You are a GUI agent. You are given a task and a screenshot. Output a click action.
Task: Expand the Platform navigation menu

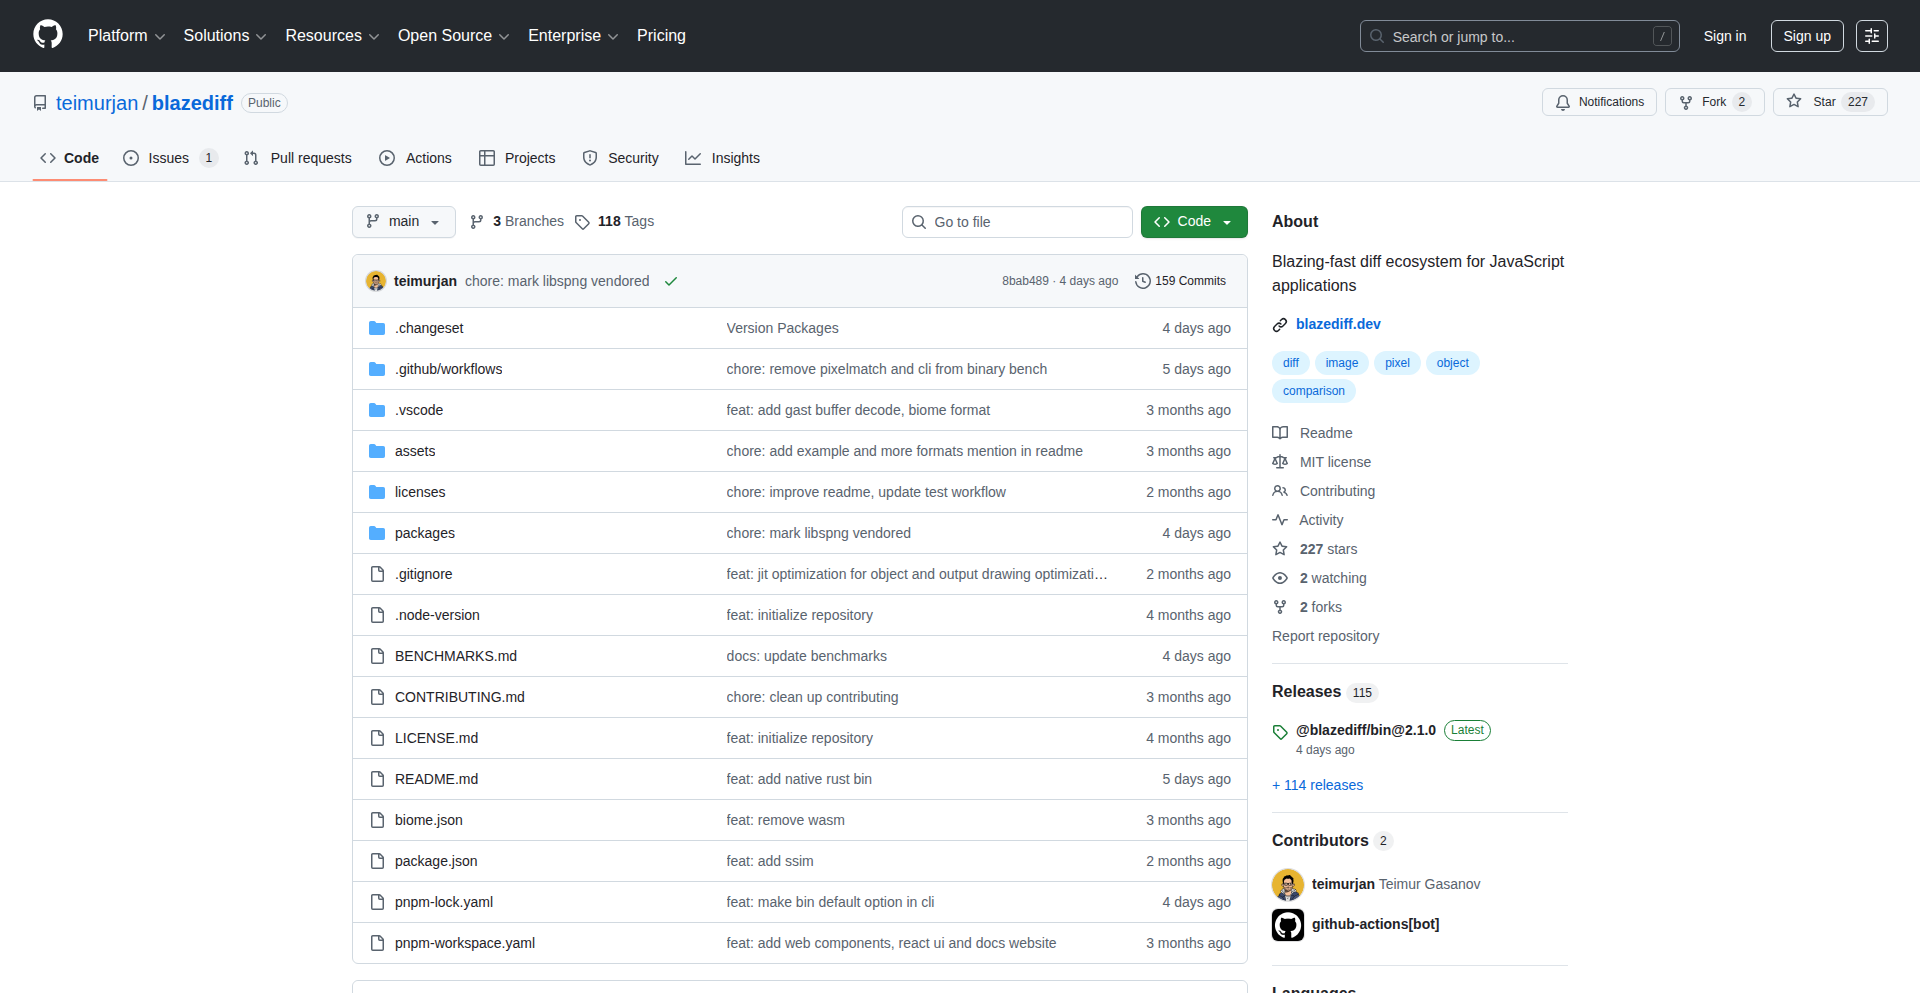coord(126,36)
